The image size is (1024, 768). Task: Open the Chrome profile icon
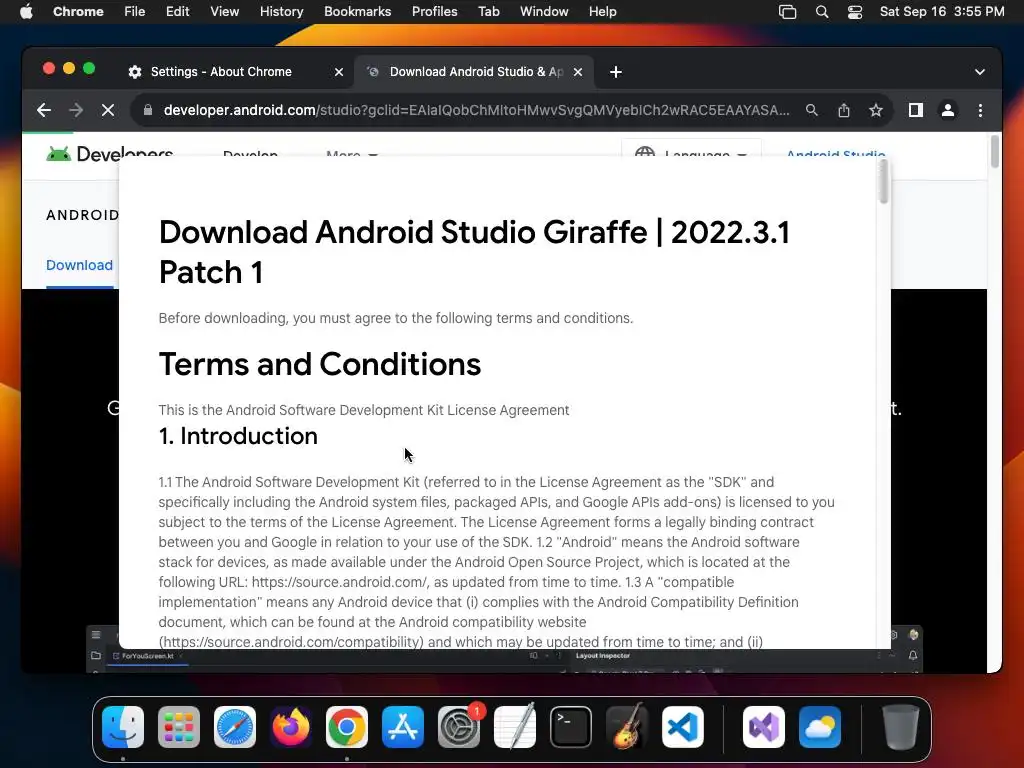(x=948, y=110)
